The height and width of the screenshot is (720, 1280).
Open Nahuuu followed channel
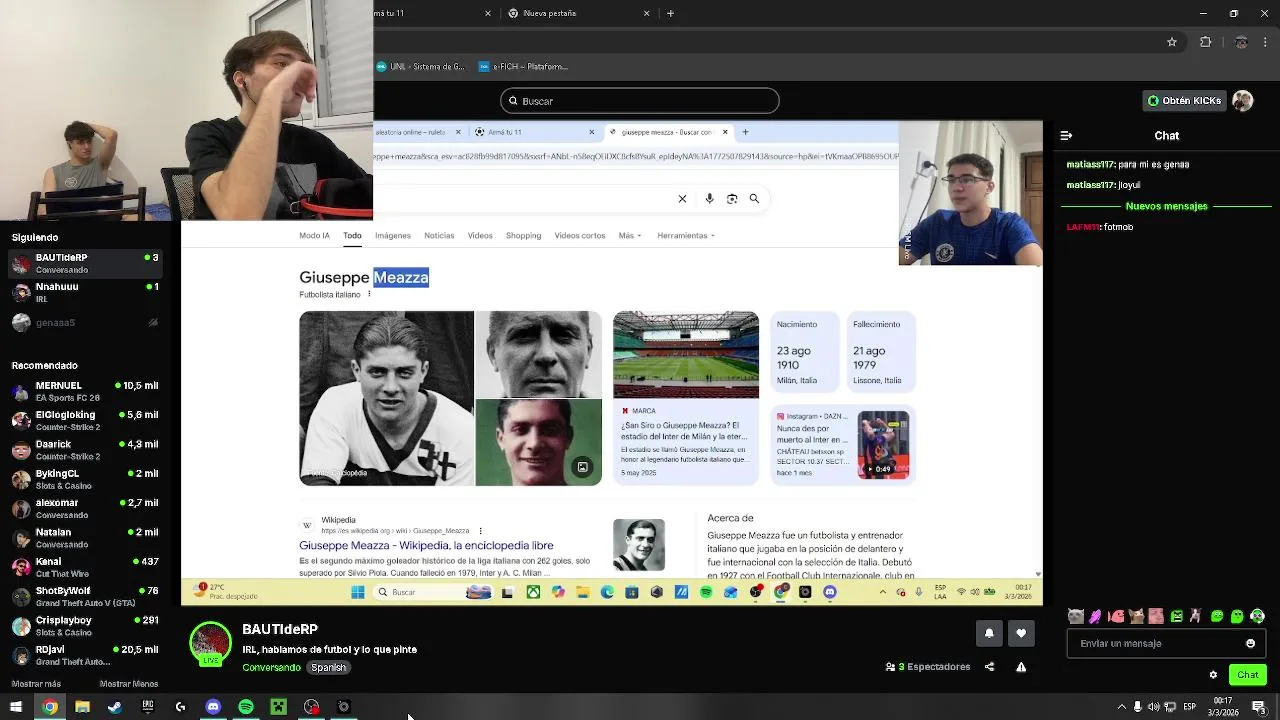tap(85, 292)
